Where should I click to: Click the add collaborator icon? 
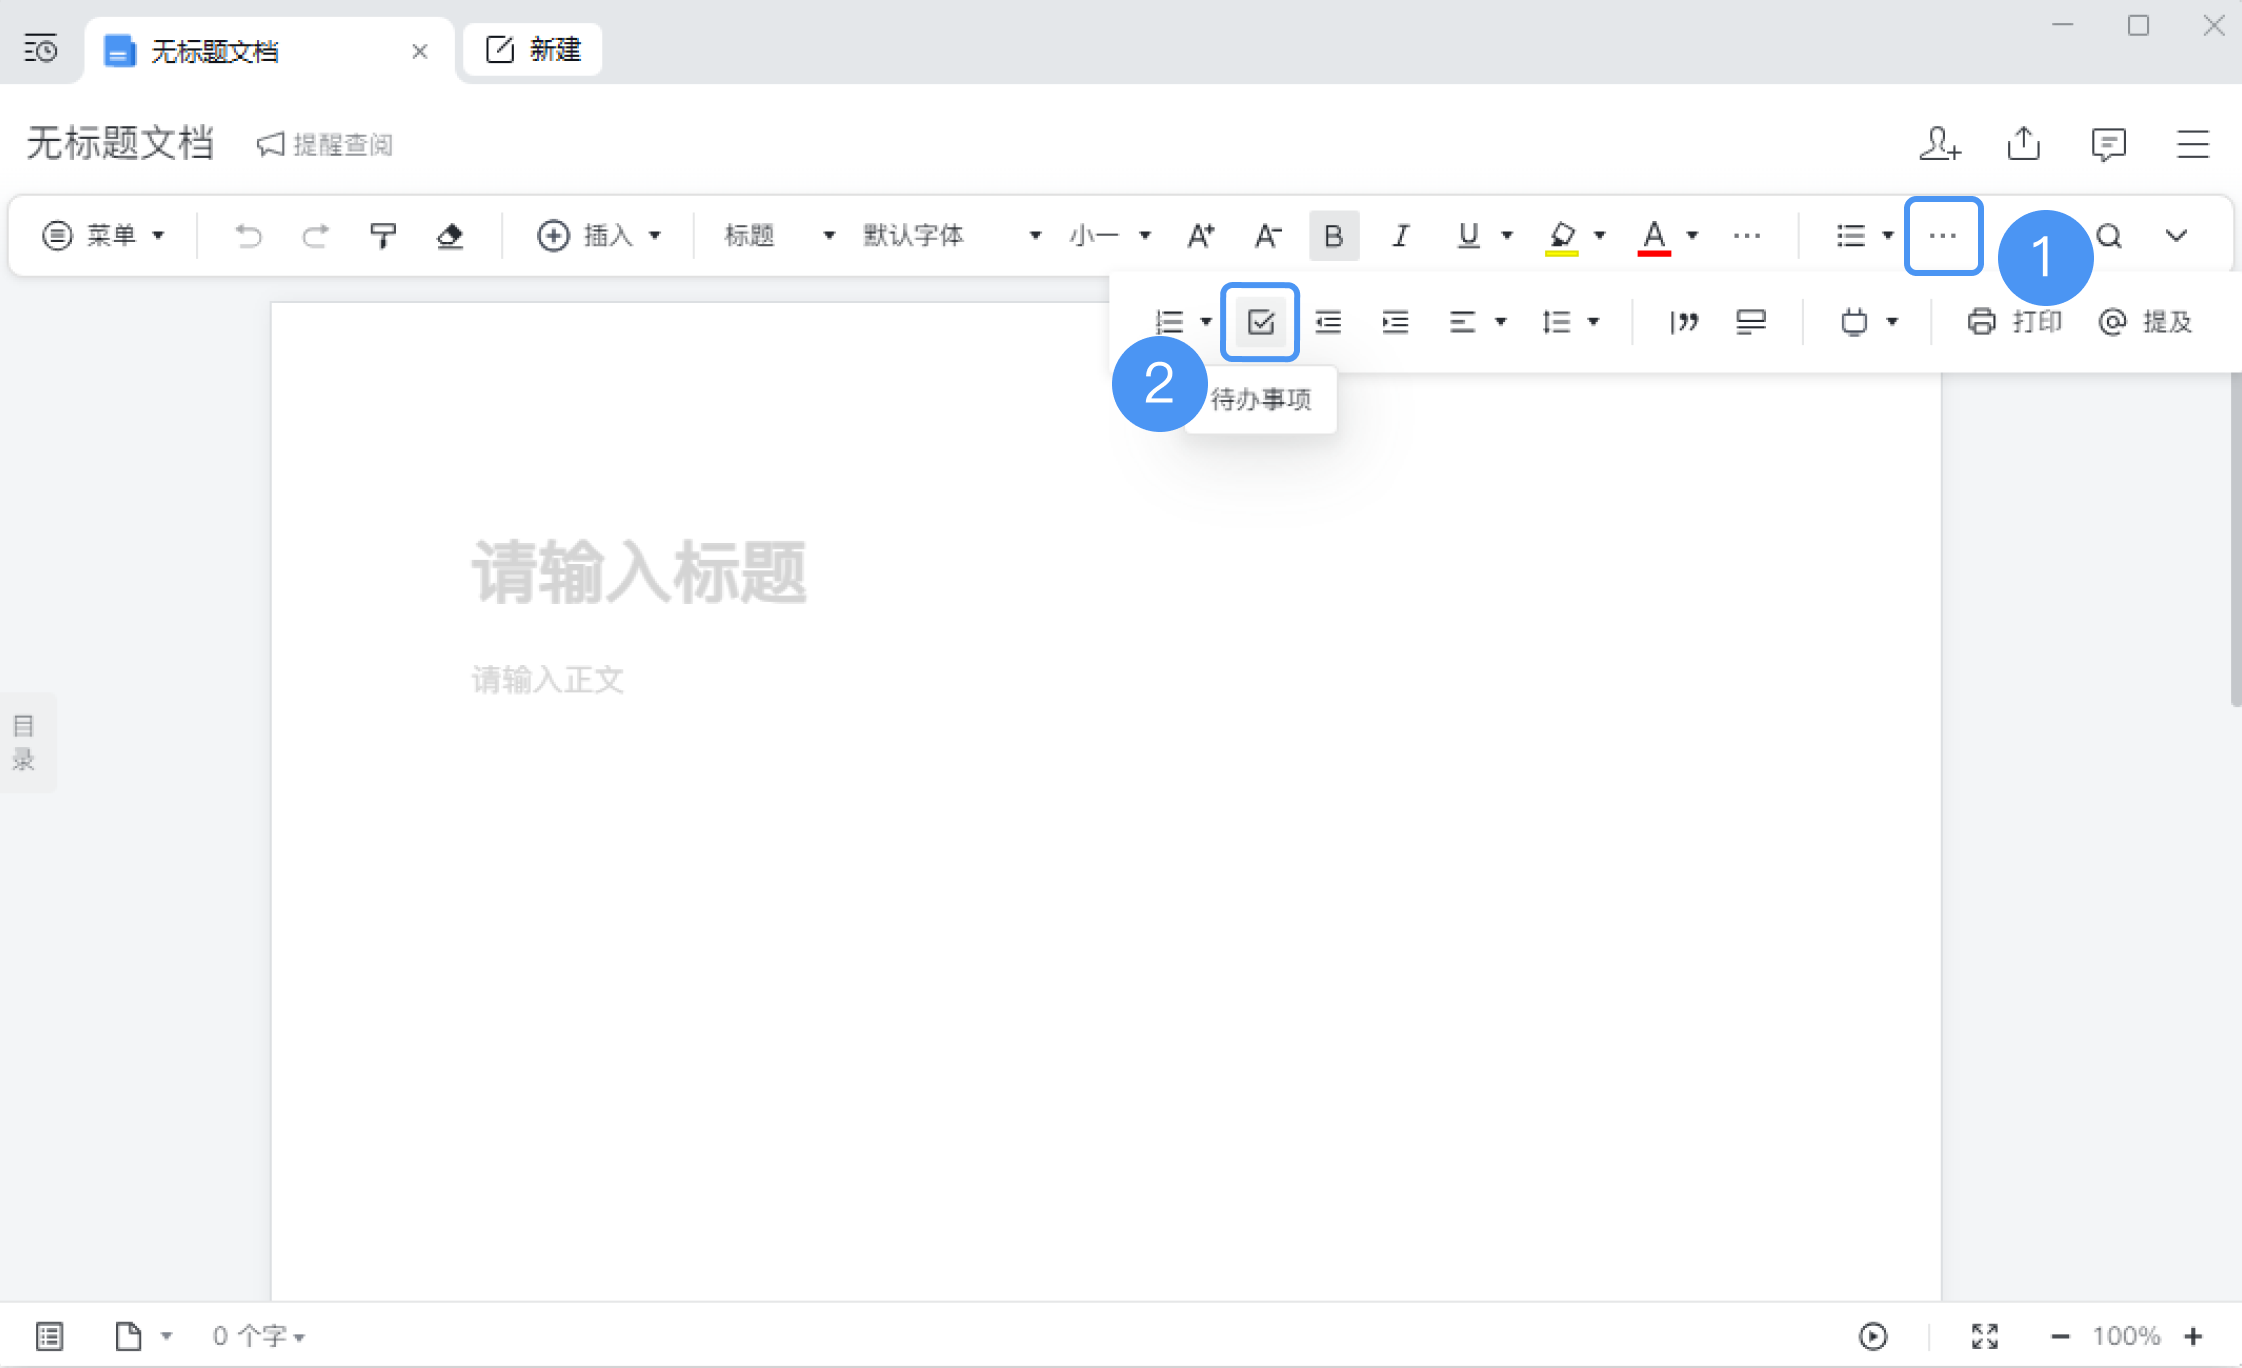(x=1940, y=144)
